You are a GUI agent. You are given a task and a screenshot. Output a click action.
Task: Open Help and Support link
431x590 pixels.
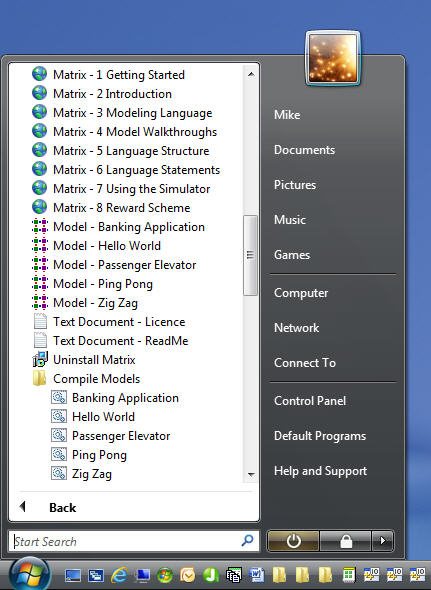[320, 471]
